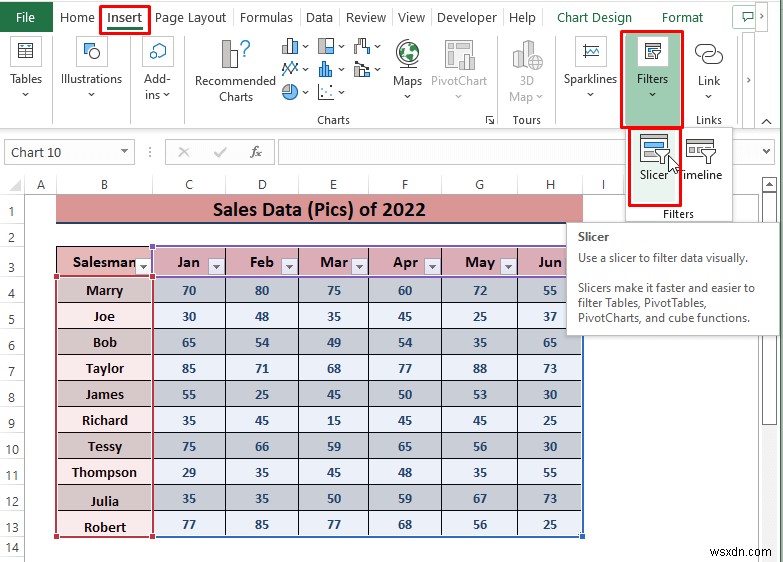This screenshot has width=783, height=562.
Task: Open the Apr column filter dropdown
Action: tap(432, 267)
